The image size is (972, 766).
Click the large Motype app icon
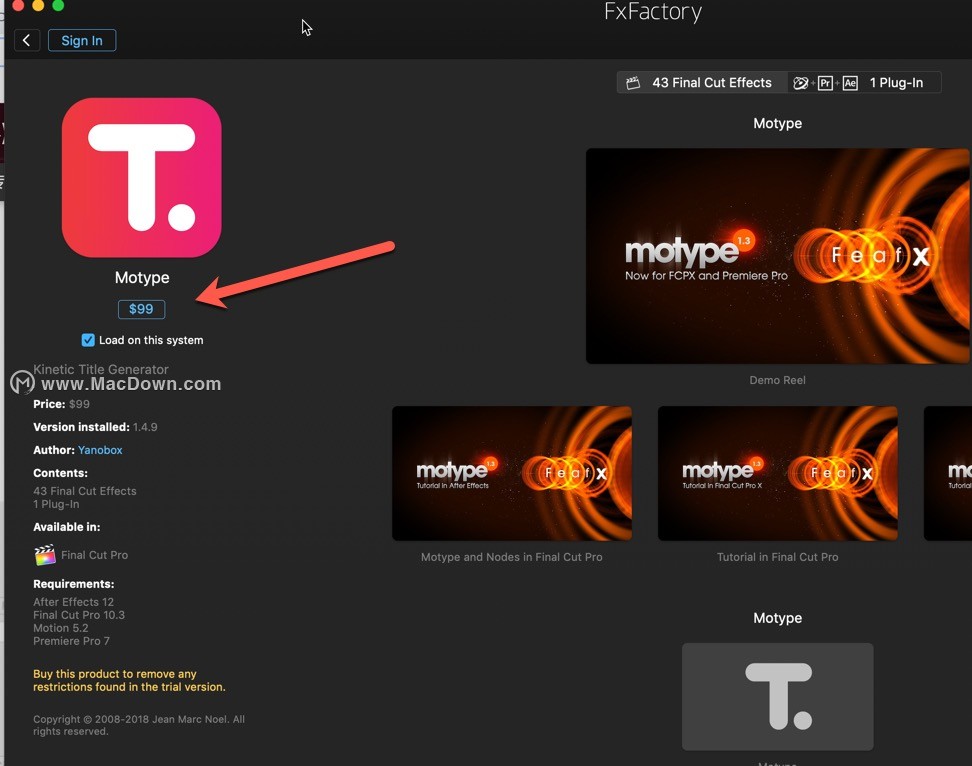(141, 177)
